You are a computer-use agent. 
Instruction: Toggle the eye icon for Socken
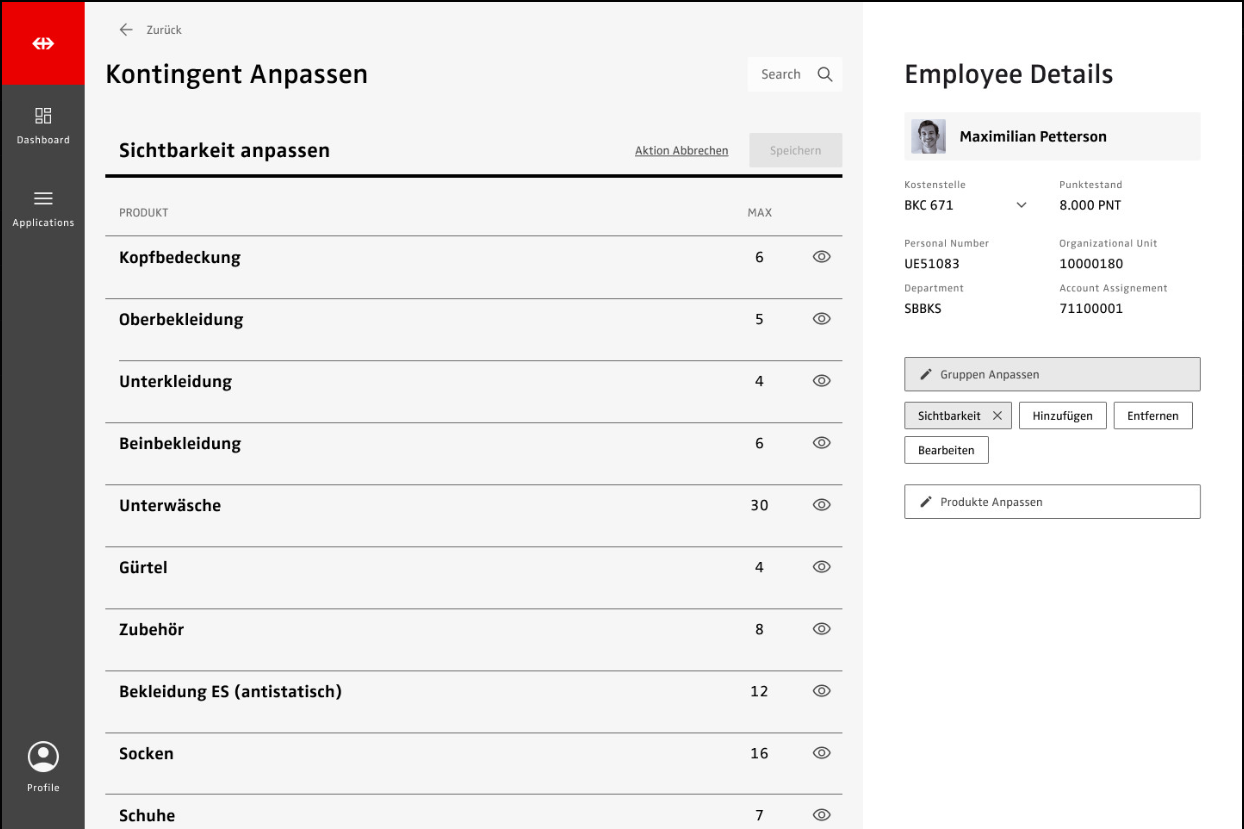click(x=822, y=753)
